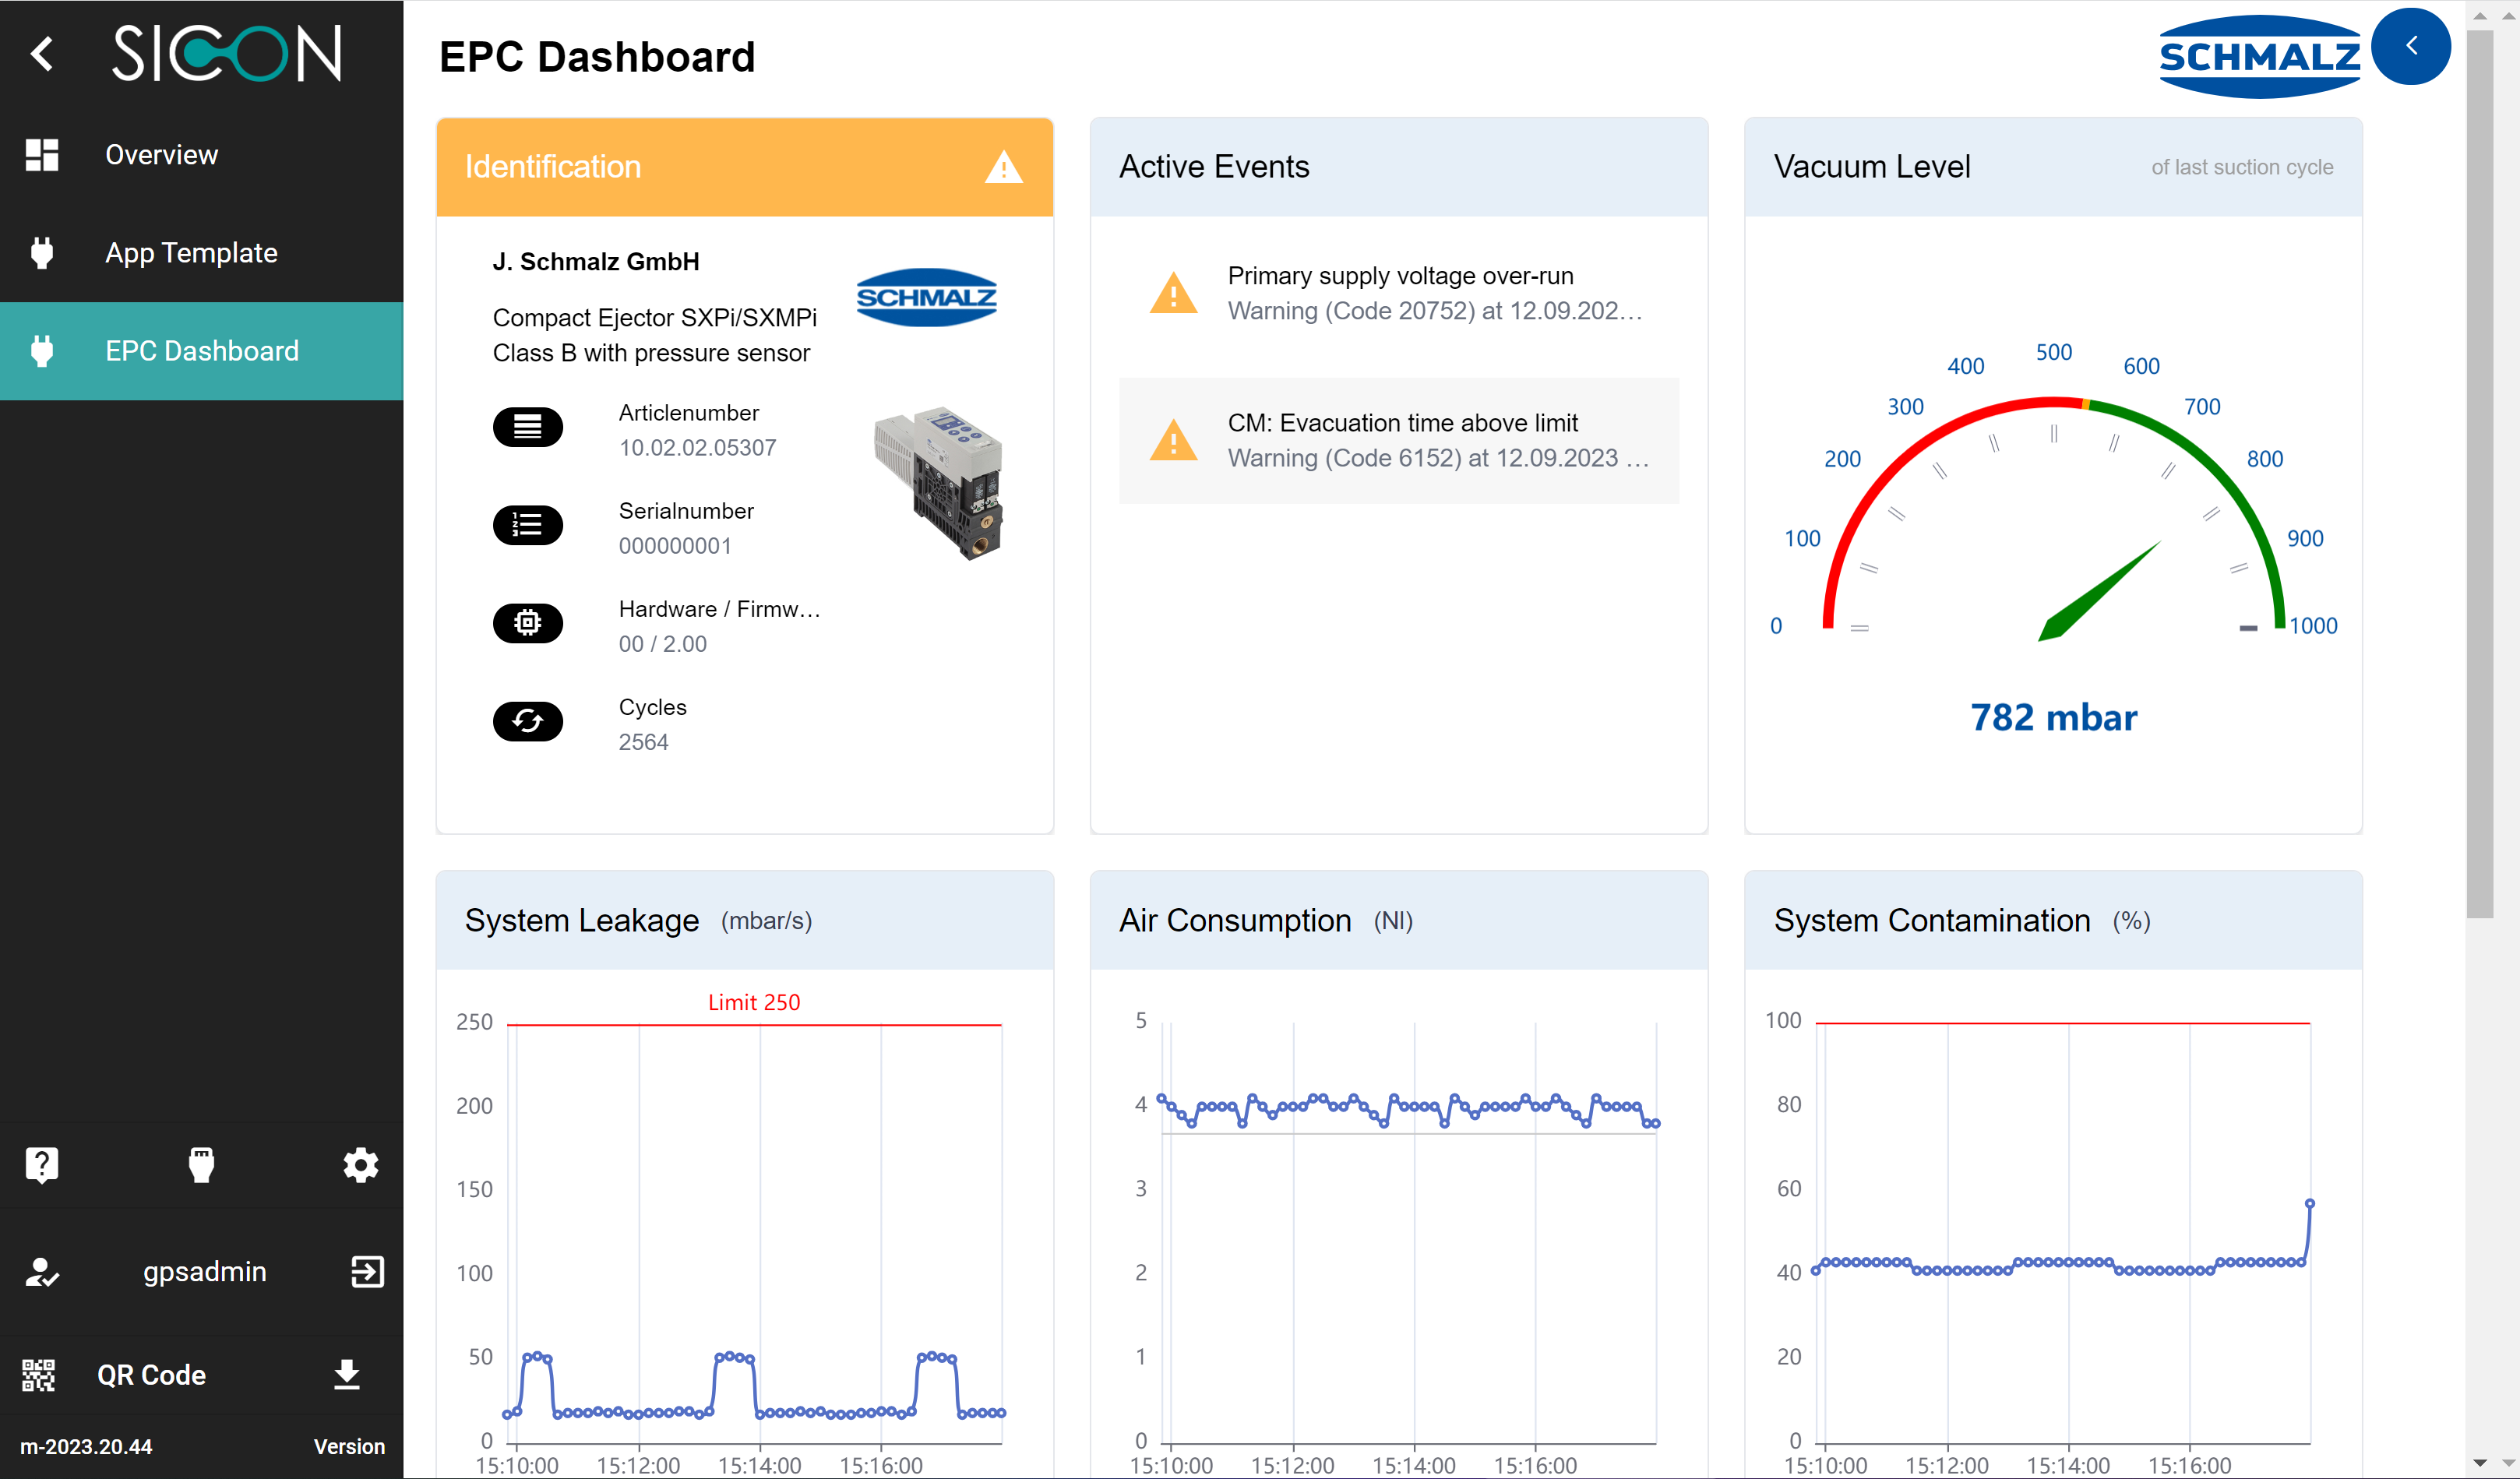
Task: Expand panel using blue round chevron button
Action: [2410, 46]
